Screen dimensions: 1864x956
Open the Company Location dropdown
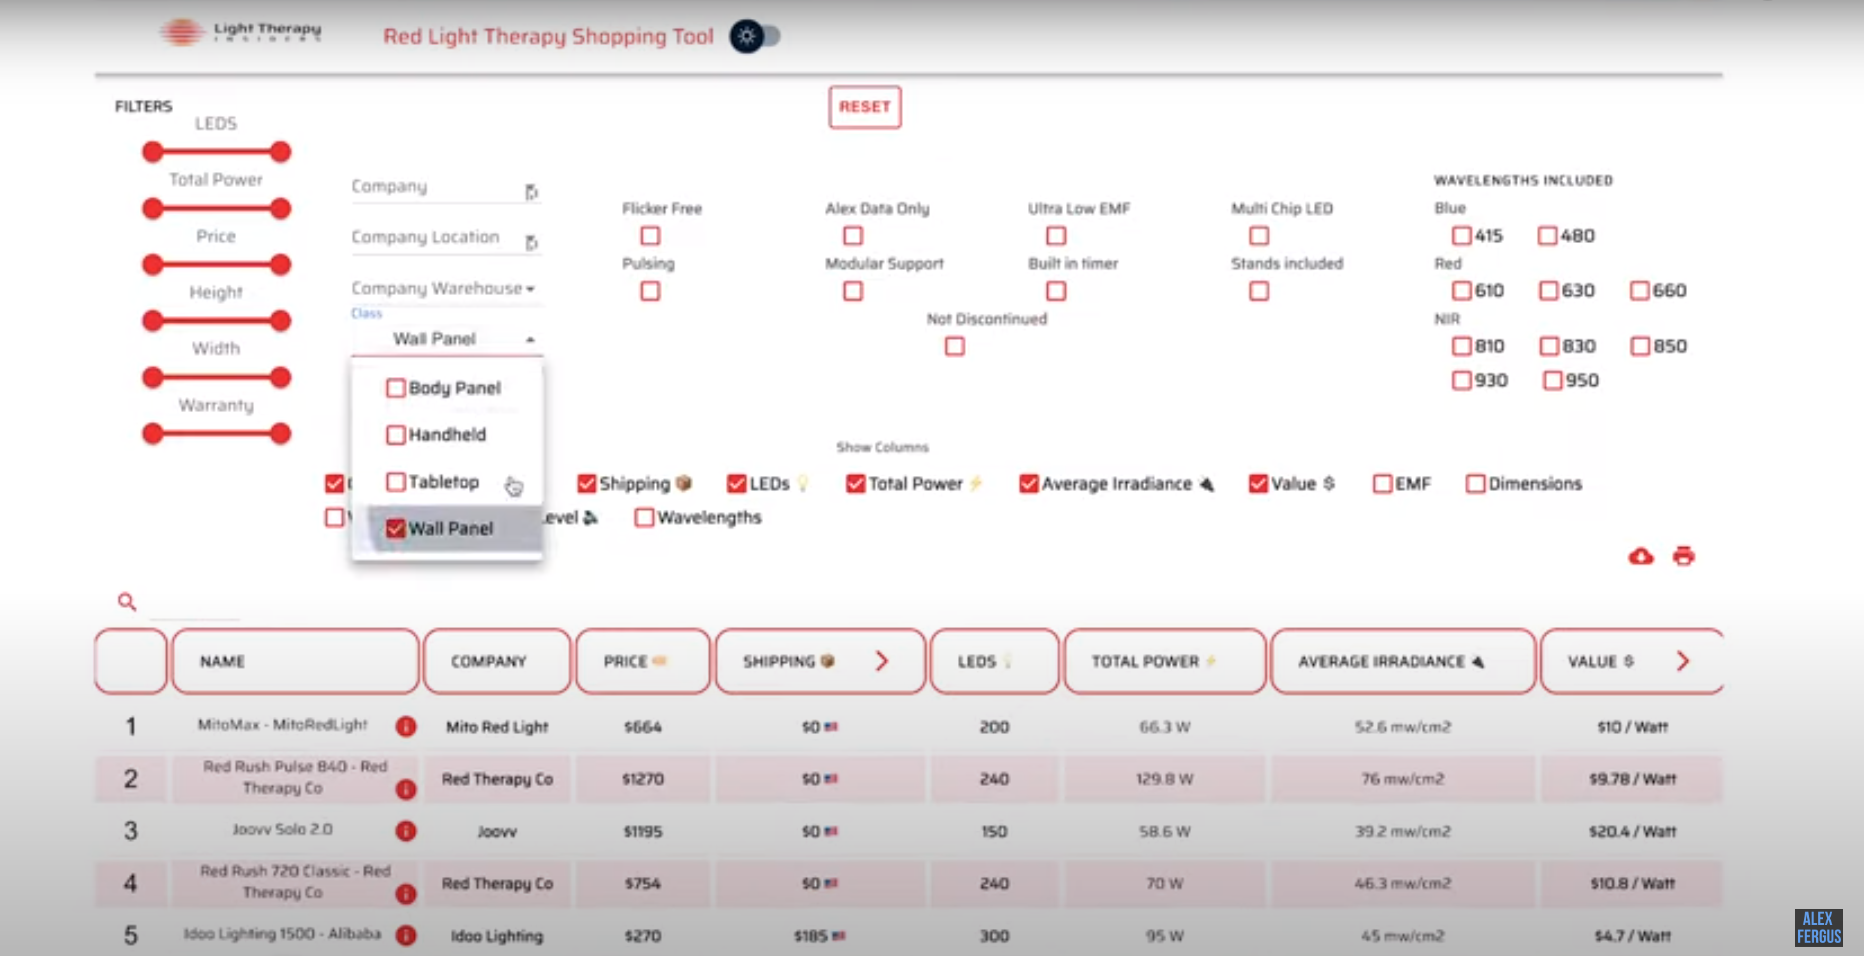tap(445, 238)
